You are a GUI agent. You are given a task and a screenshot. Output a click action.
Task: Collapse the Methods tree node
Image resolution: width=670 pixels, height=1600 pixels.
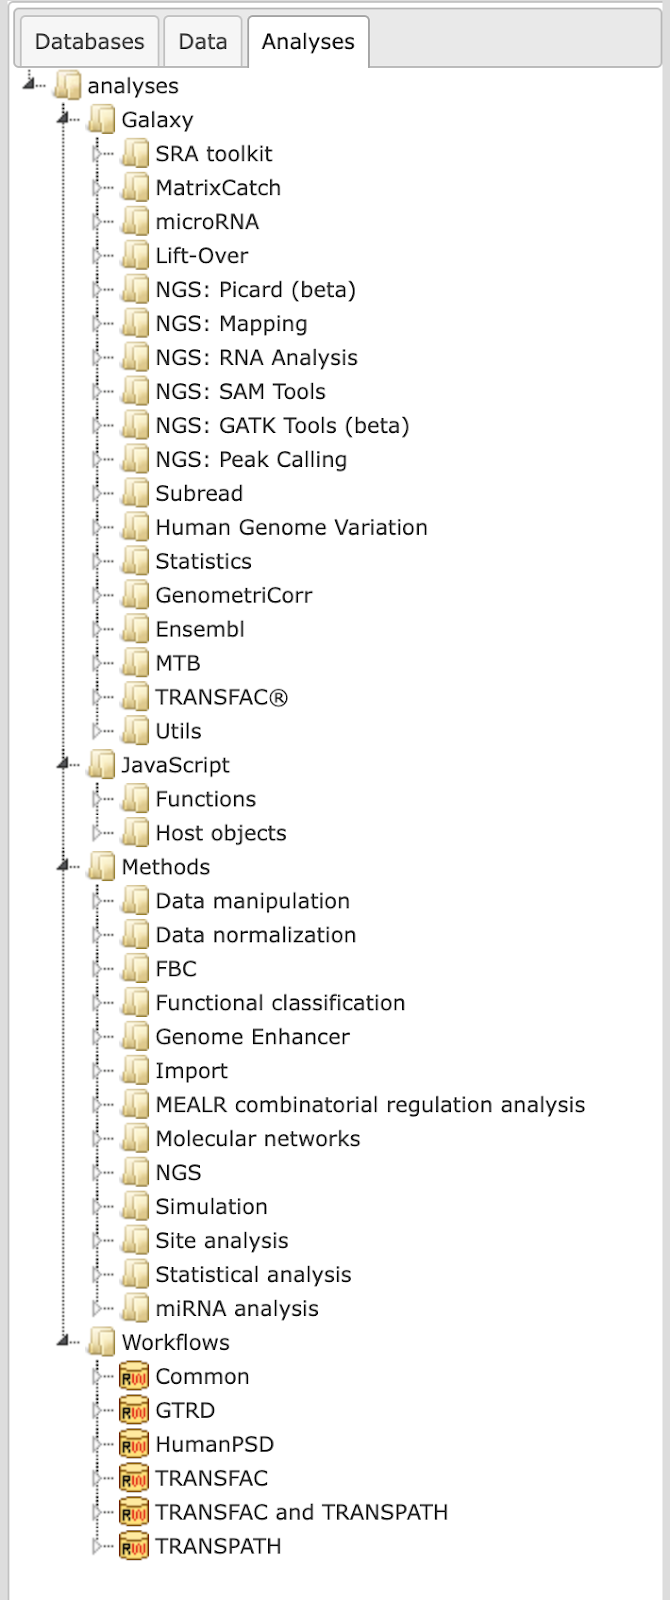pos(65,866)
